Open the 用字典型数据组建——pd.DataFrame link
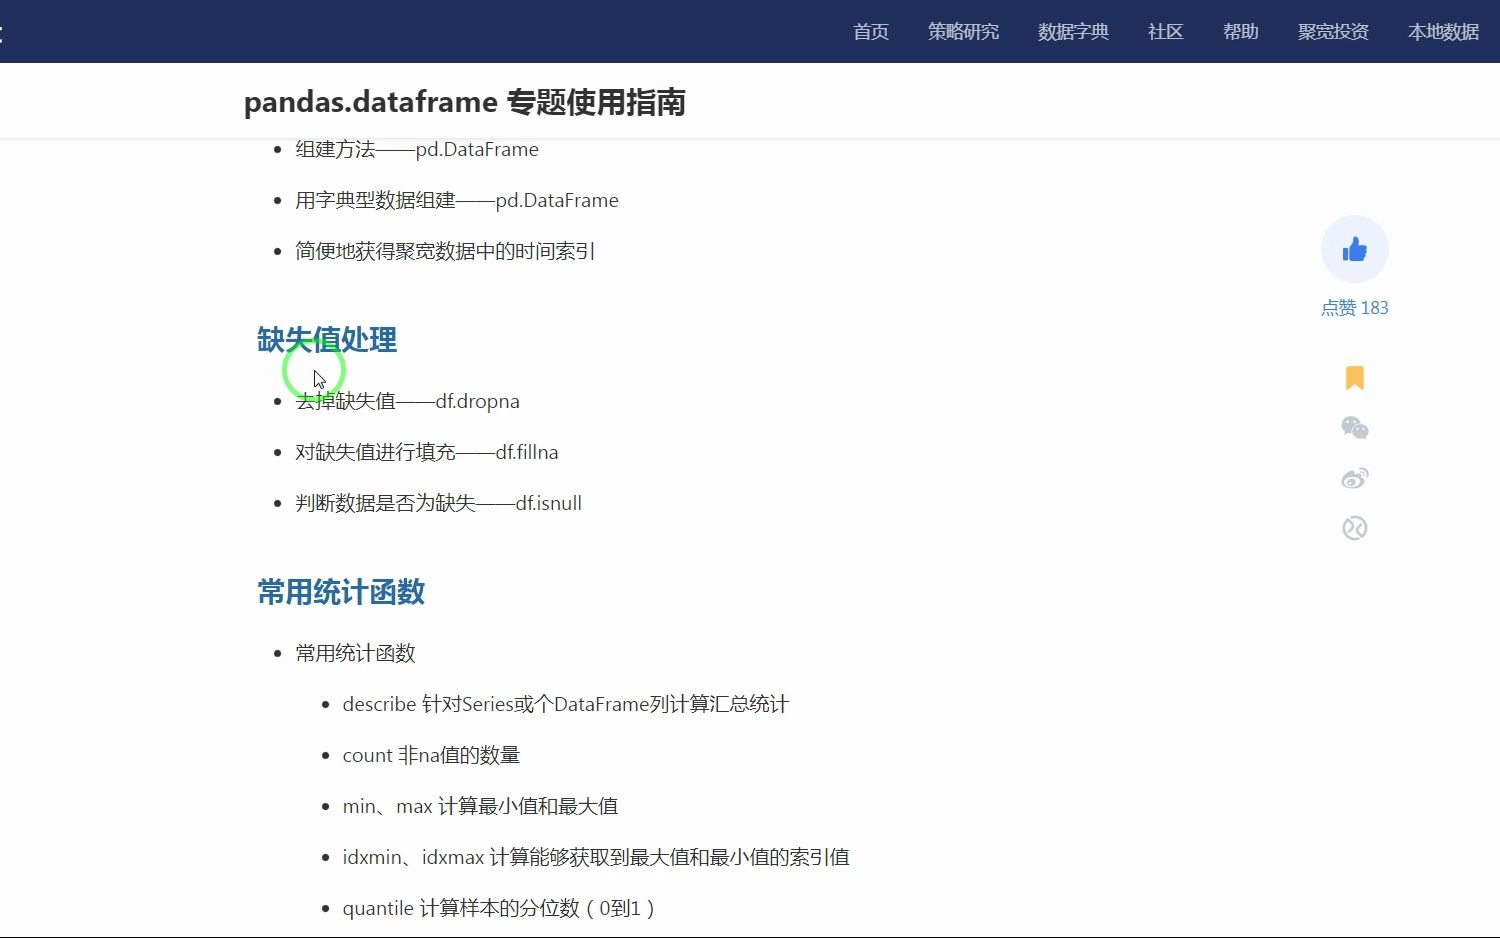The height and width of the screenshot is (938, 1500). click(x=457, y=200)
